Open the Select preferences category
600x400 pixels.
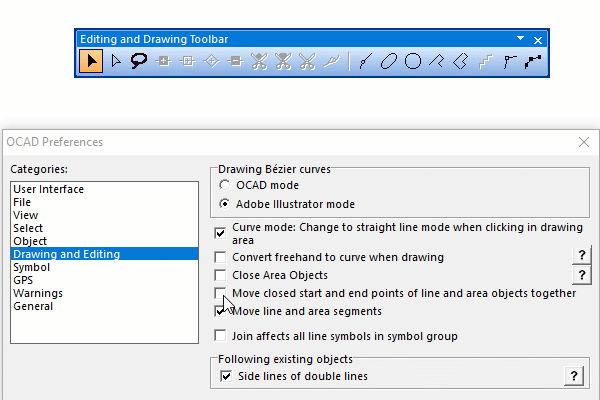point(104,228)
